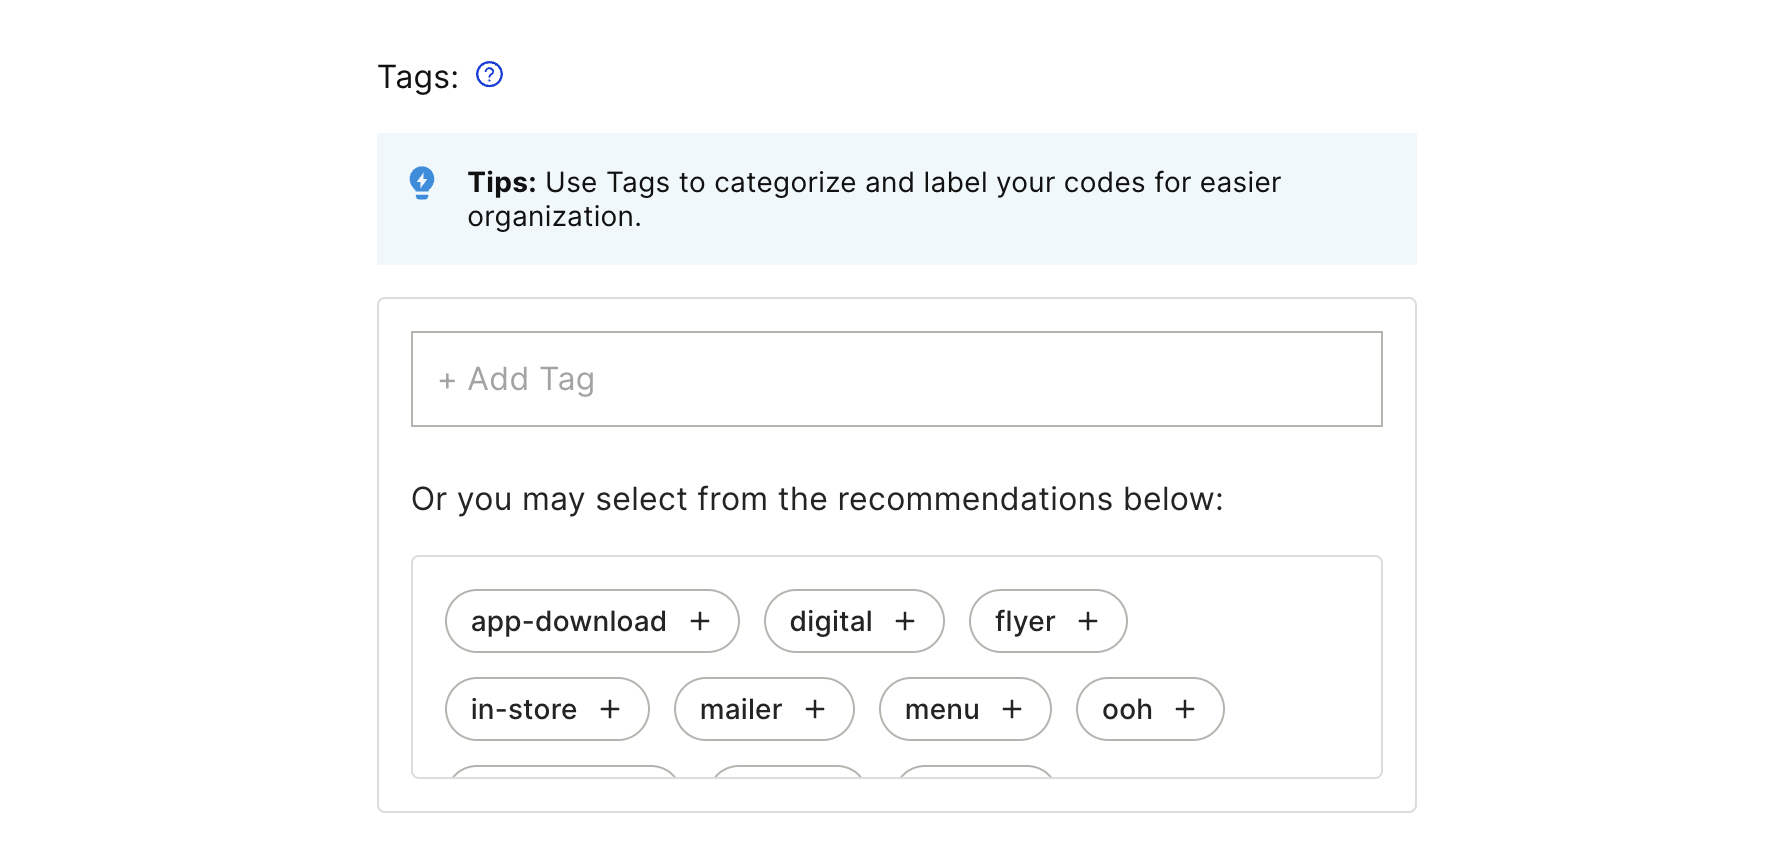Add the ooh tag to your codes
The width and height of the screenshot is (1792, 850).
tap(1149, 709)
